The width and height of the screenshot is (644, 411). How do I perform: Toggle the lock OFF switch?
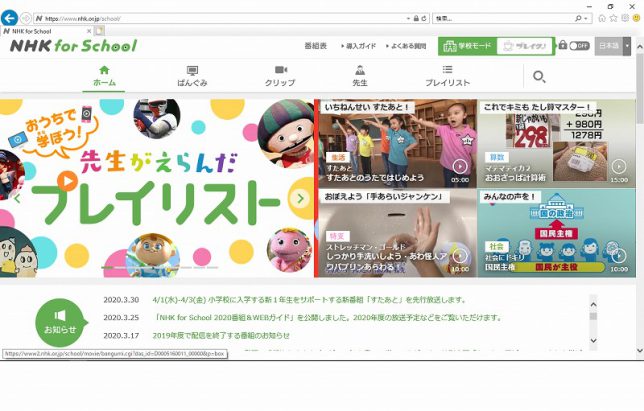[x=578, y=46]
